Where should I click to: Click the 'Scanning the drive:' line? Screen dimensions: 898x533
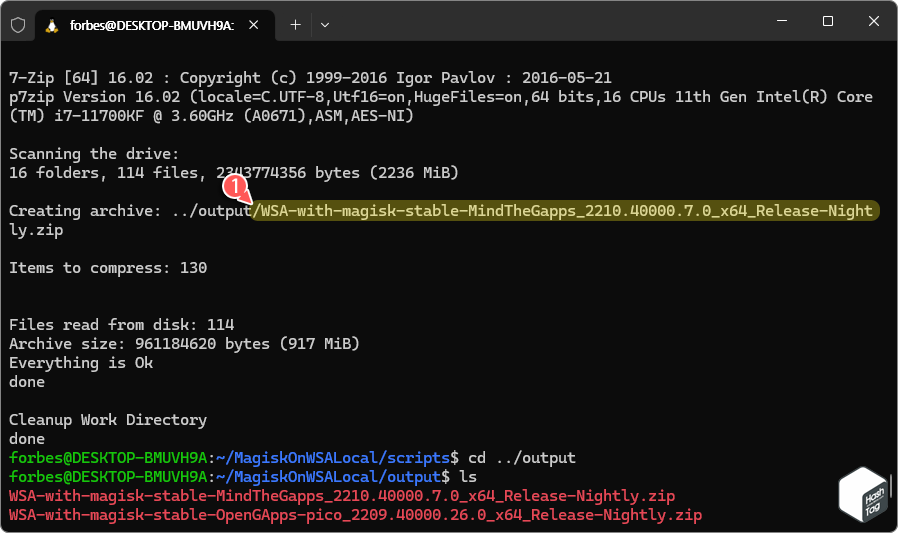point(94,154)
